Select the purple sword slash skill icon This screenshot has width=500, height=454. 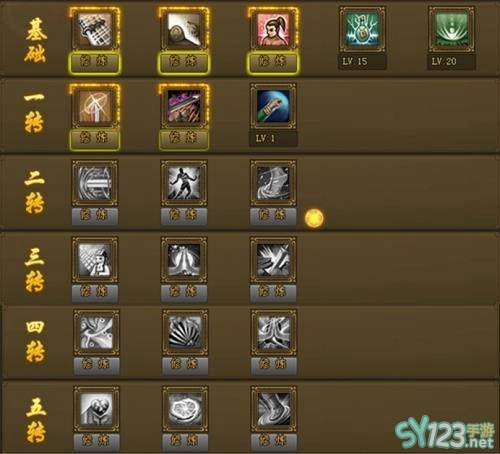coord(184,106)
